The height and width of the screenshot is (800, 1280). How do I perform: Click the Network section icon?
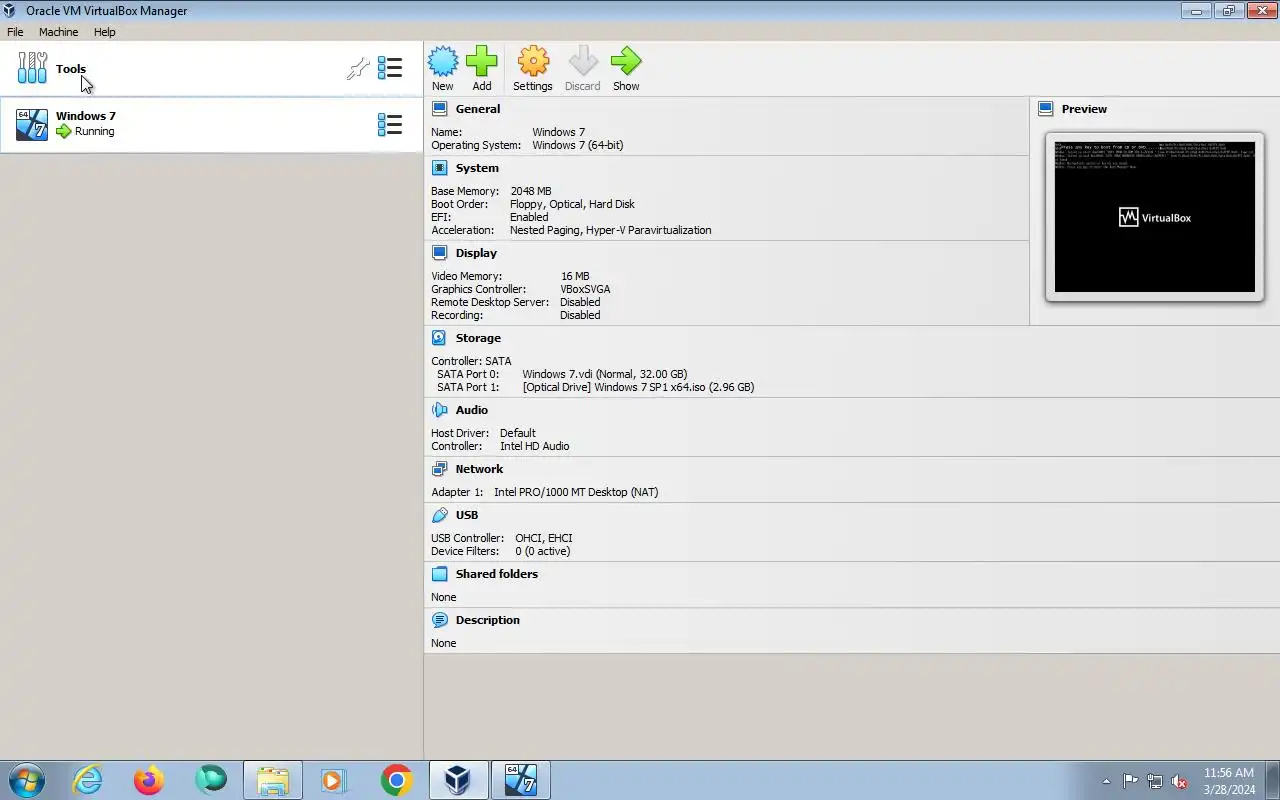pos(440,469)
